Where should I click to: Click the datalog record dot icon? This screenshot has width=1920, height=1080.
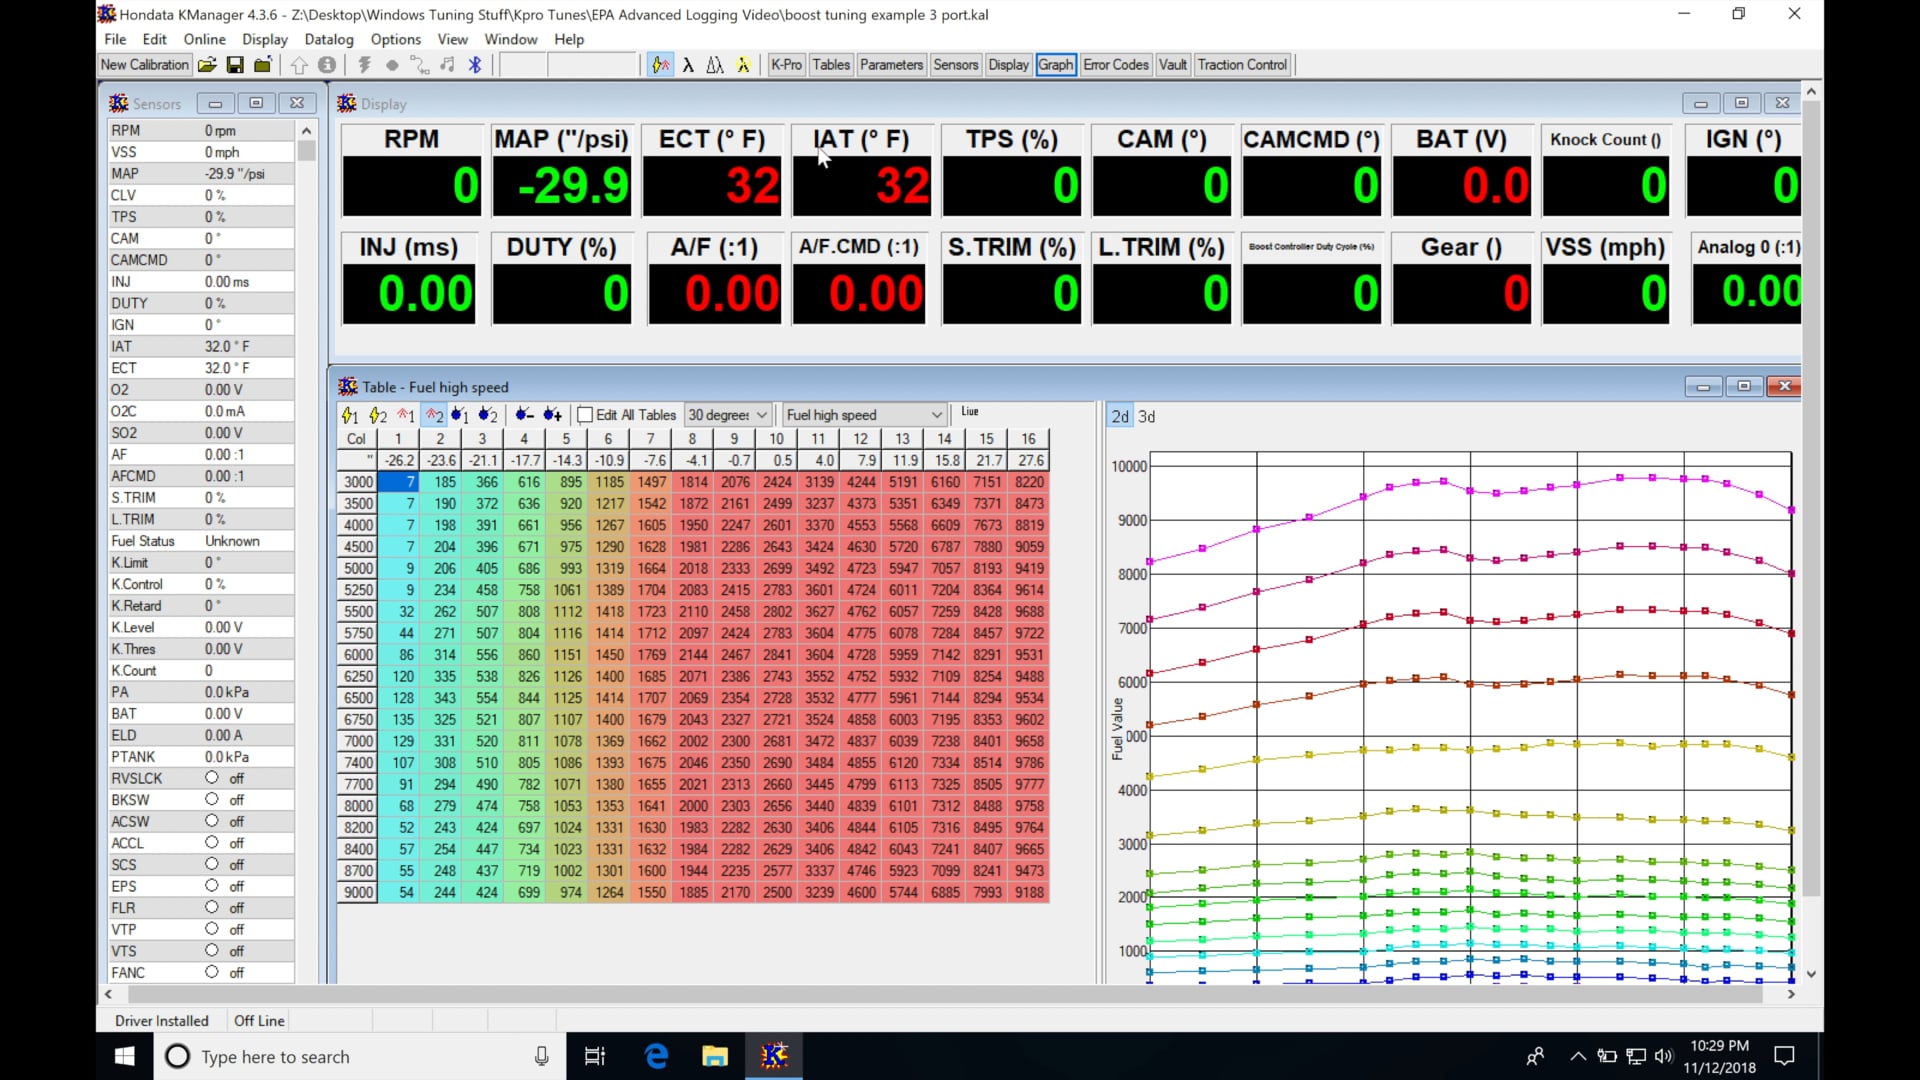[391, 64]
